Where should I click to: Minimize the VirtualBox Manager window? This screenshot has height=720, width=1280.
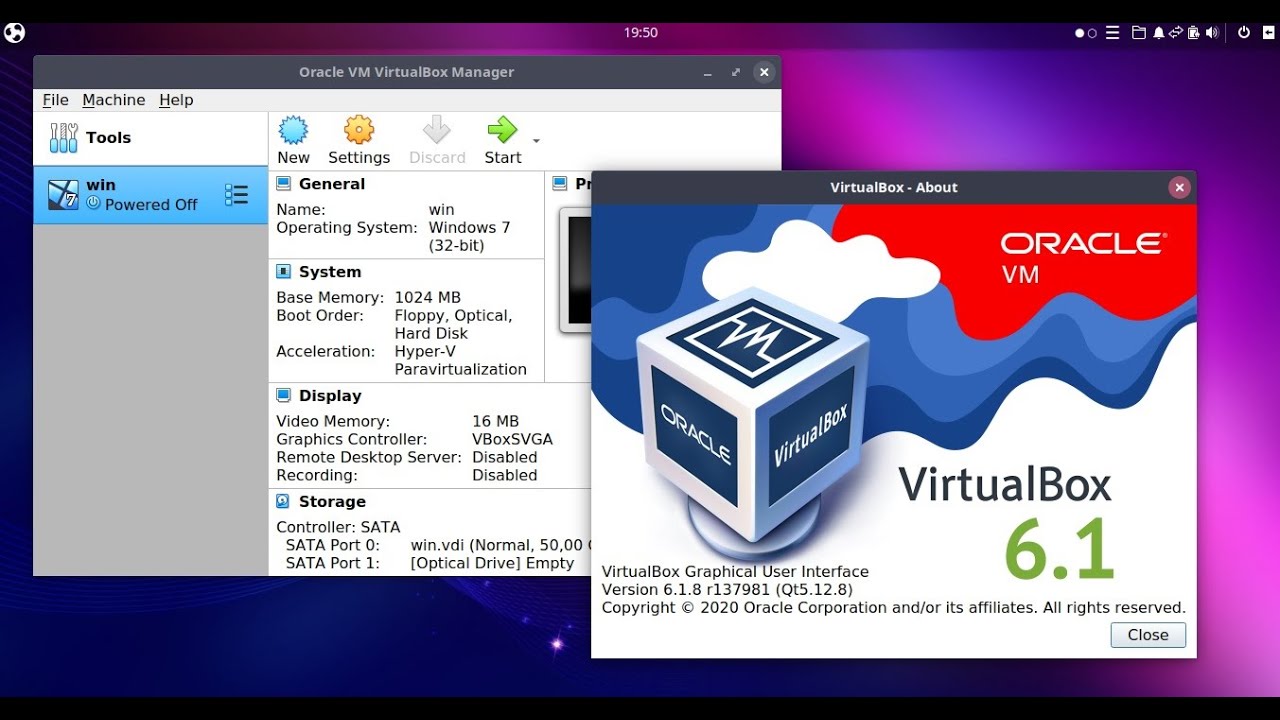click(x=708, y=73)
